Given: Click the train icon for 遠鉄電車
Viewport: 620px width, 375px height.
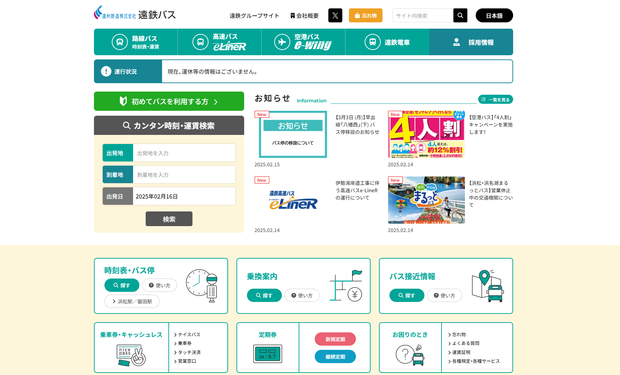Looking at the screenshot, I should [x=372, y=42].
